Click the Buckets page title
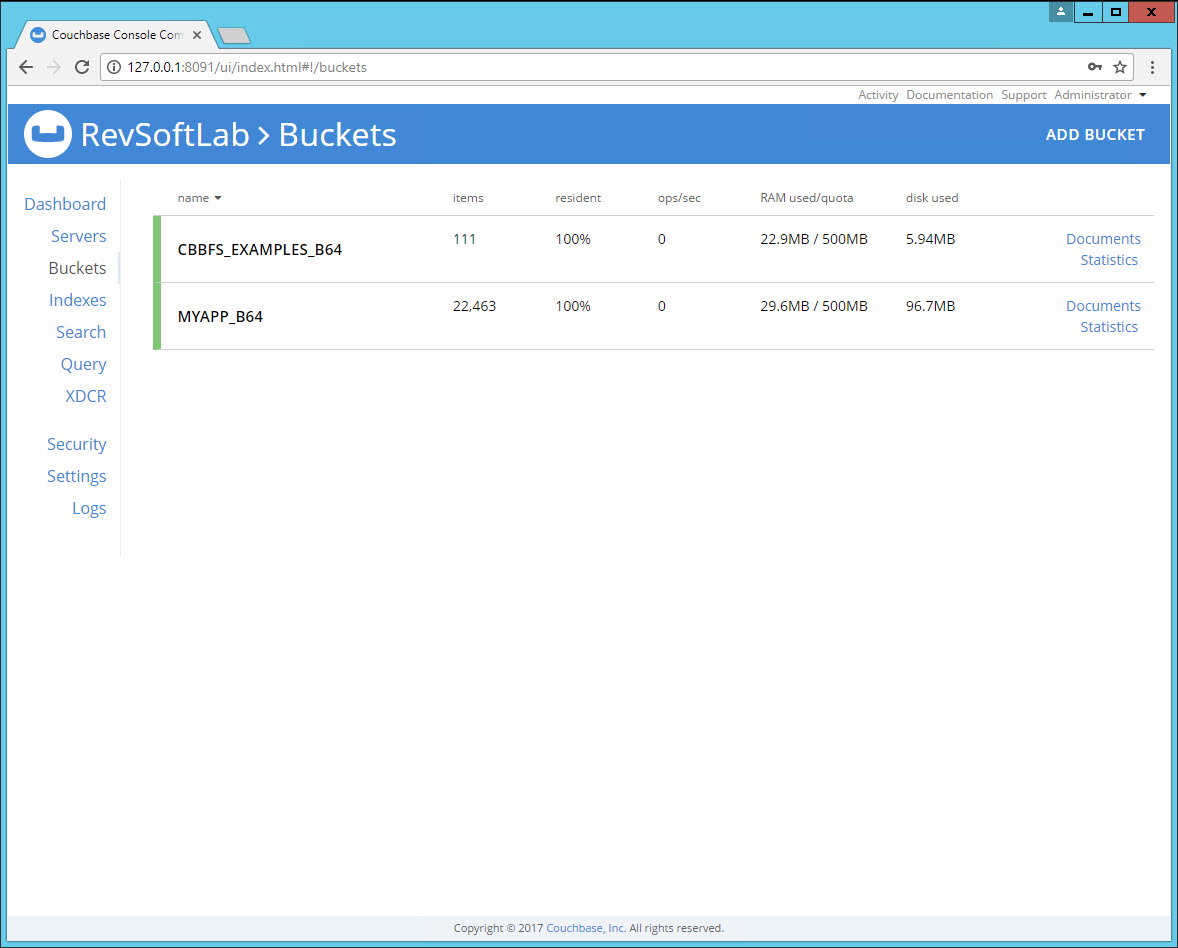Screen dimensions: 1178x948 pos(337,134)
